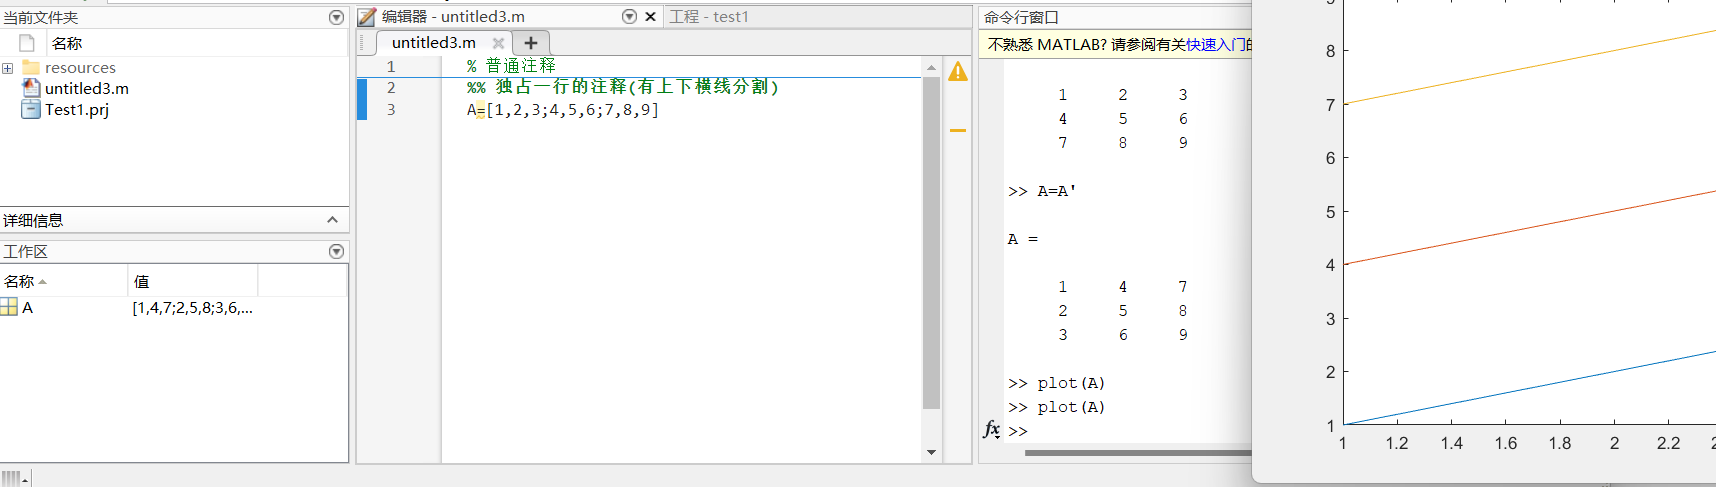Screen dimensions: 1716x487
Task: Add a new editor tab with plus
Action: [531, 43]
